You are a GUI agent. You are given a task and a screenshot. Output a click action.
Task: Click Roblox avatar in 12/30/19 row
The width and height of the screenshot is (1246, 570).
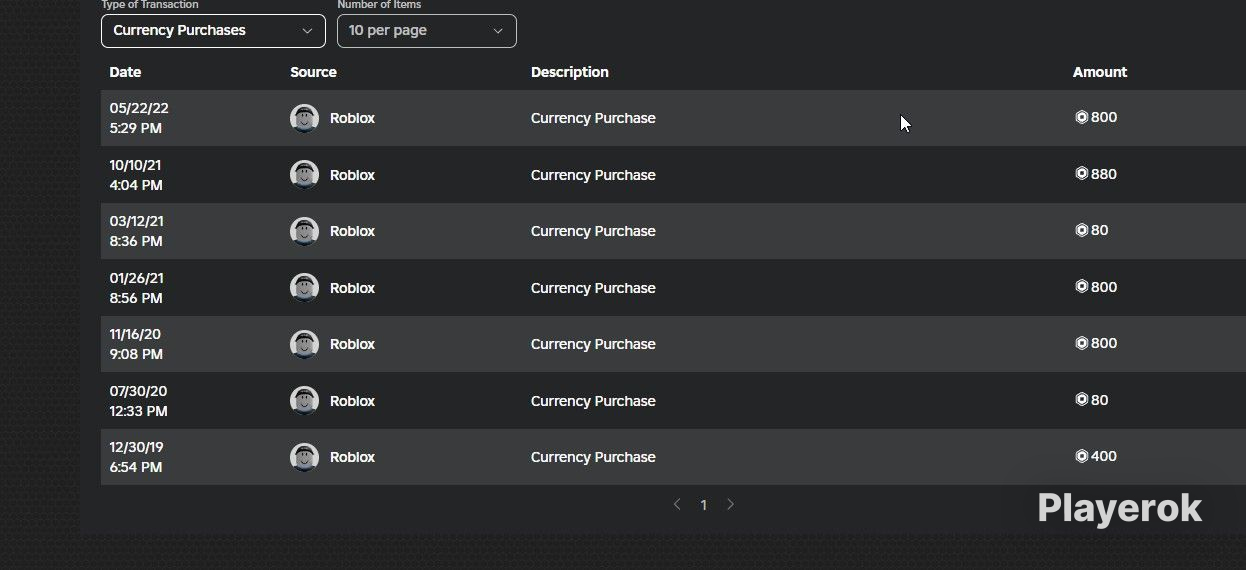coord(304,457)
